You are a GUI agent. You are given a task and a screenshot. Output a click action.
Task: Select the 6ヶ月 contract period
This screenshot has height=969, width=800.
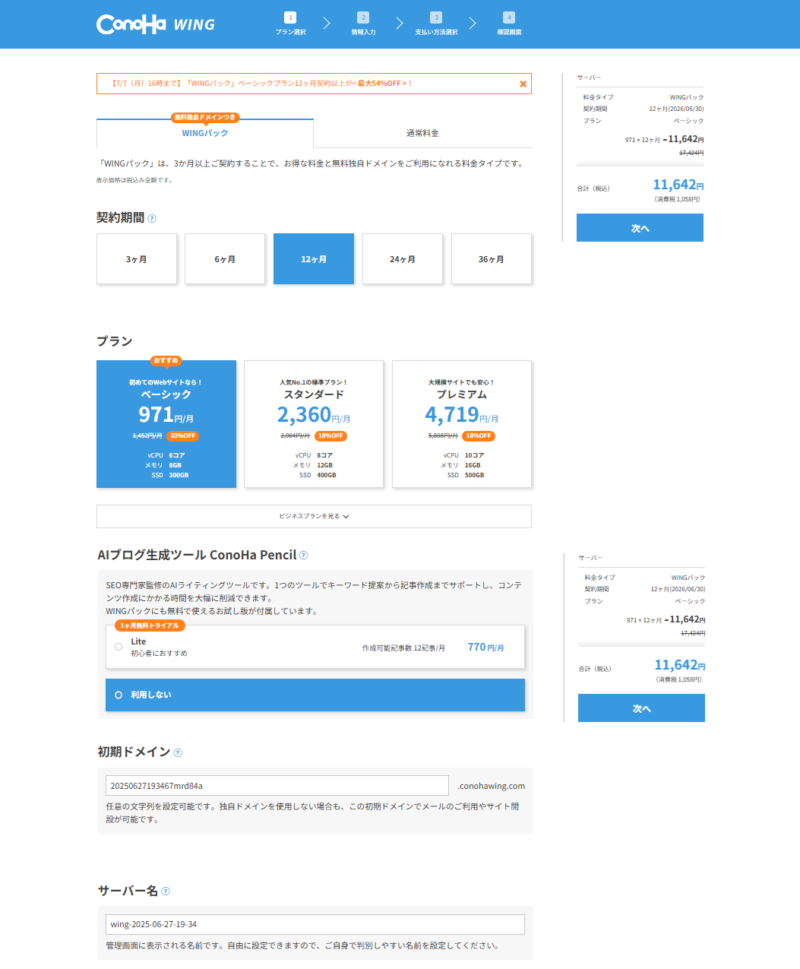click(x=225, y=259)
